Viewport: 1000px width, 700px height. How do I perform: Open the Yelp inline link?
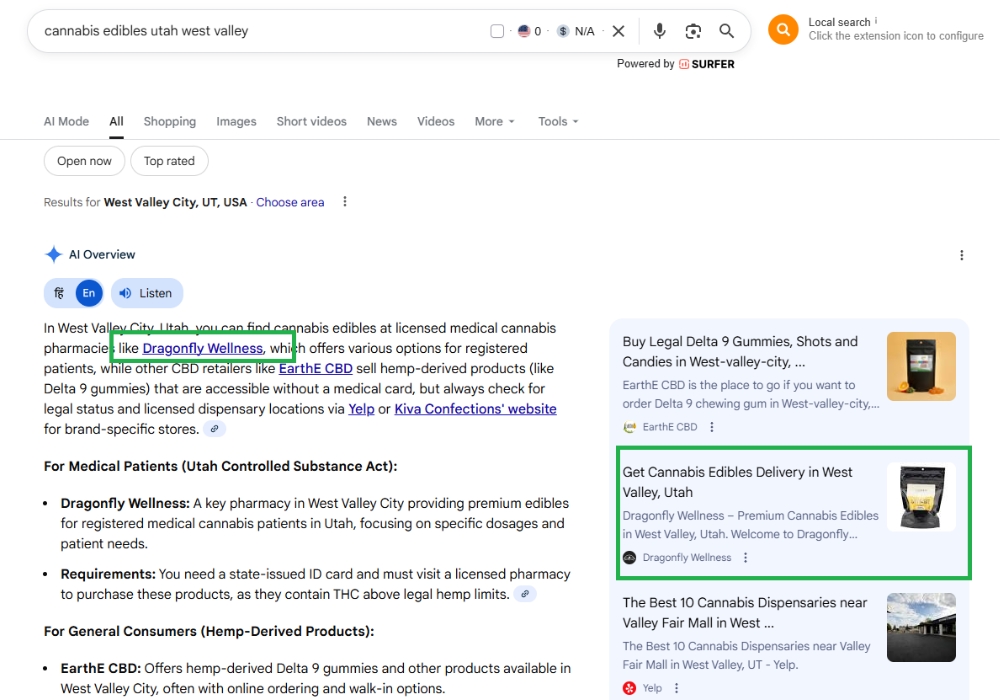point(361,409)
